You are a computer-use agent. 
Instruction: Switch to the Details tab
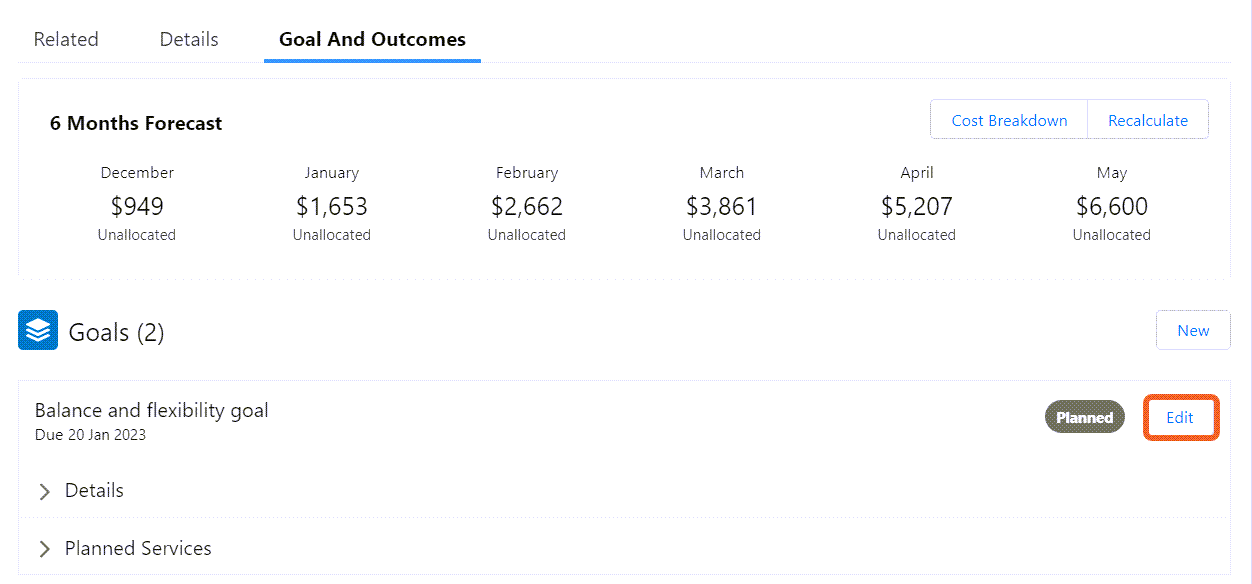tap(189, 39)
